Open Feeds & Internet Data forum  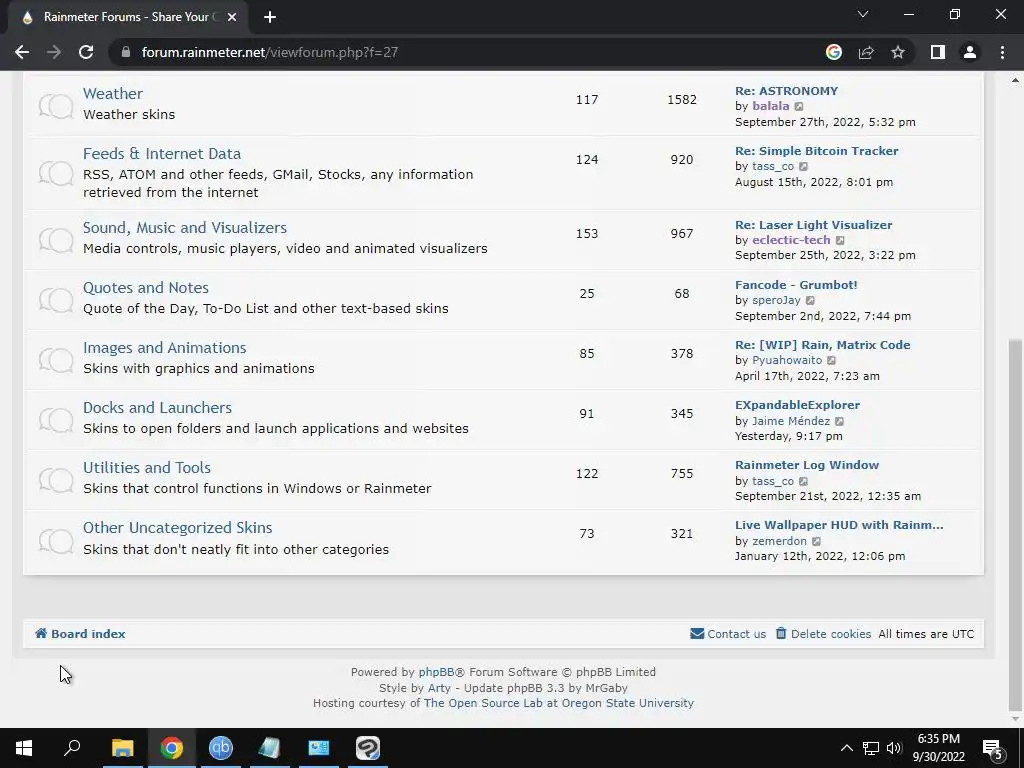(x=161, y=153)
